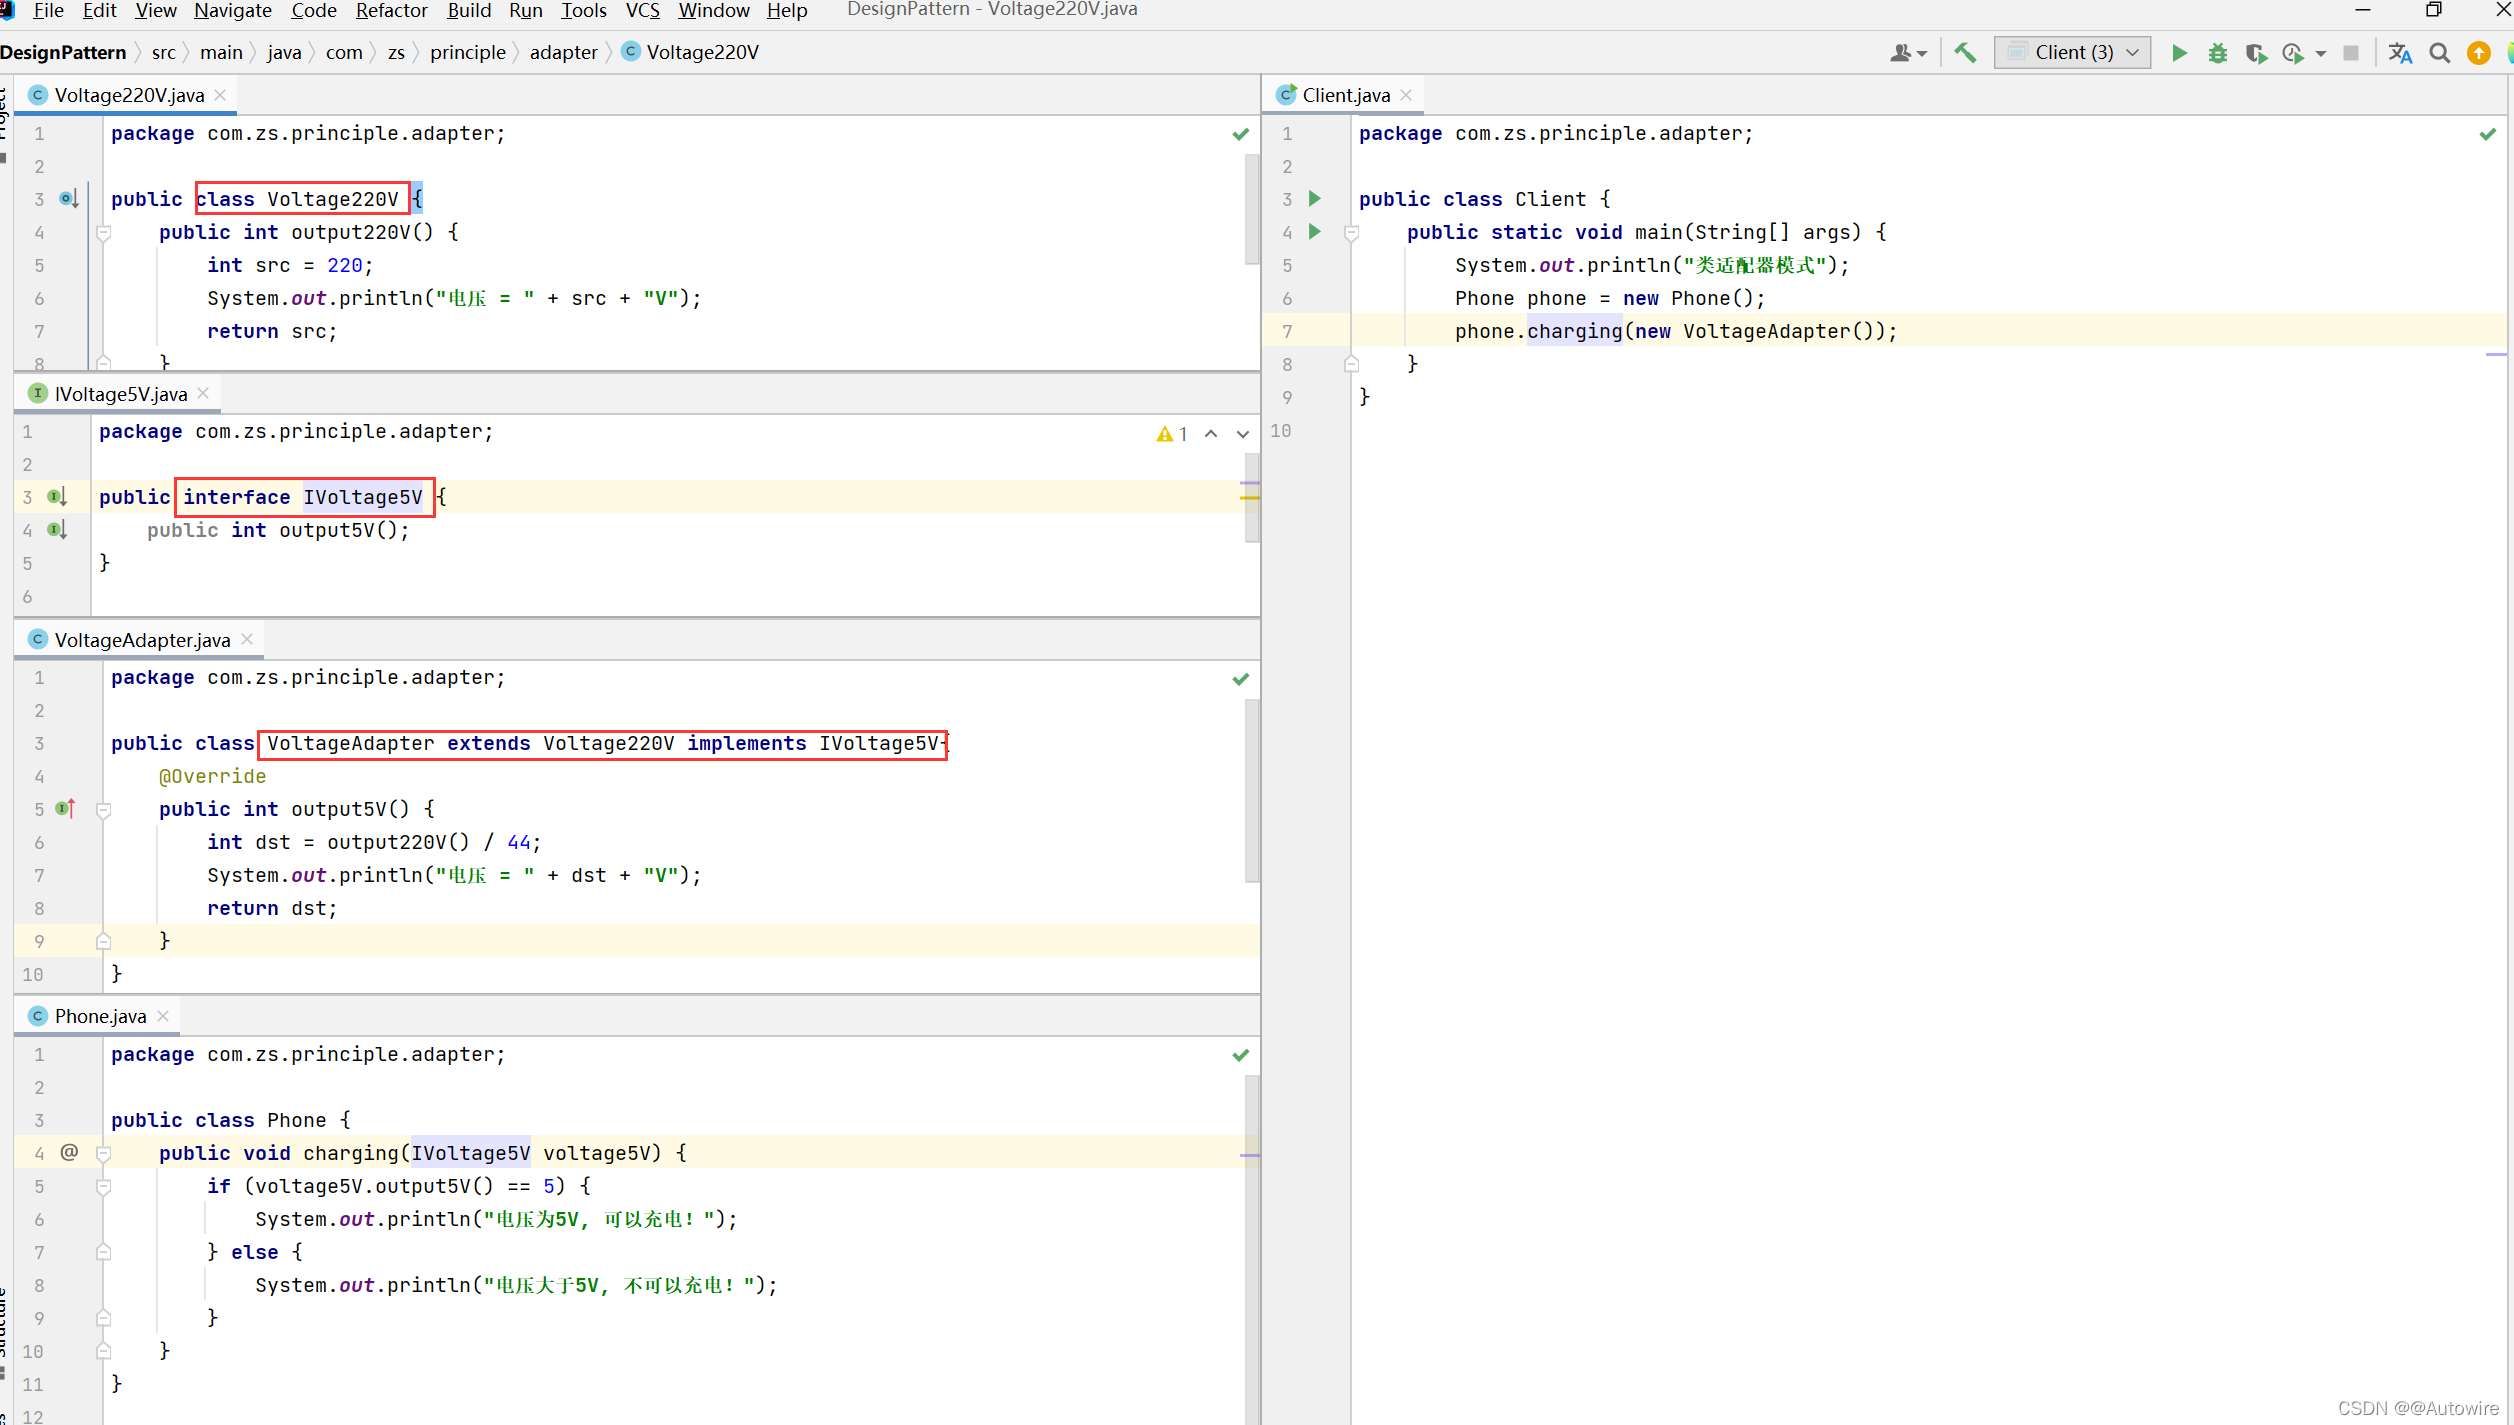The height and width of the screenshot is (1425, 2514).
Task: Click the java breadcrumb segment
Action: 284,52
